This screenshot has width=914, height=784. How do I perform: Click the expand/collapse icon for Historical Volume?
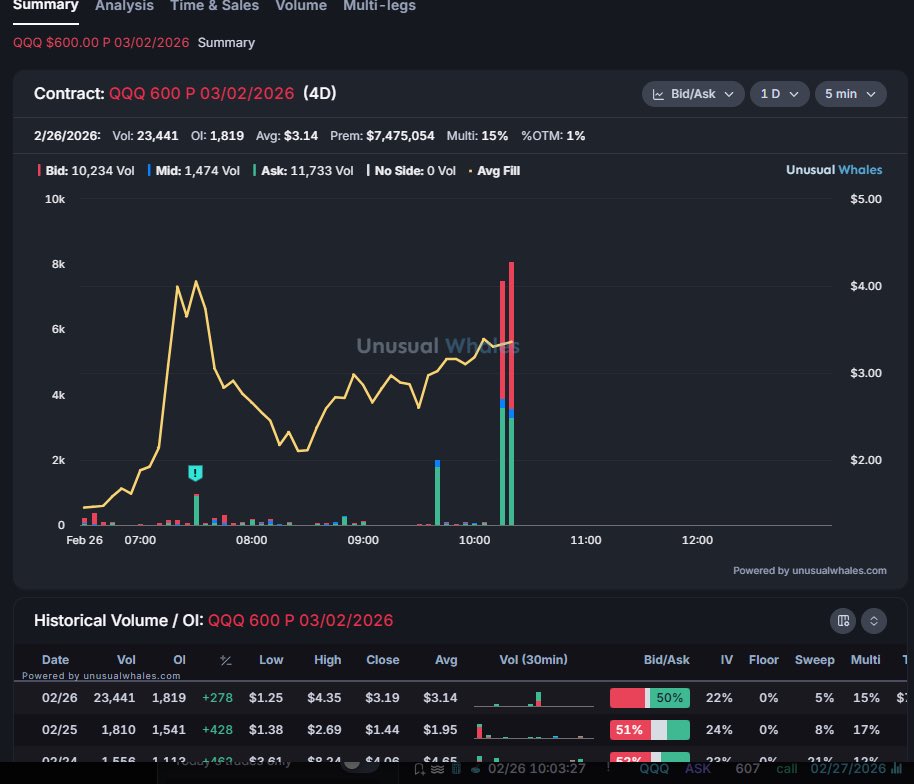pyautogui.click(x=874, y=621)
